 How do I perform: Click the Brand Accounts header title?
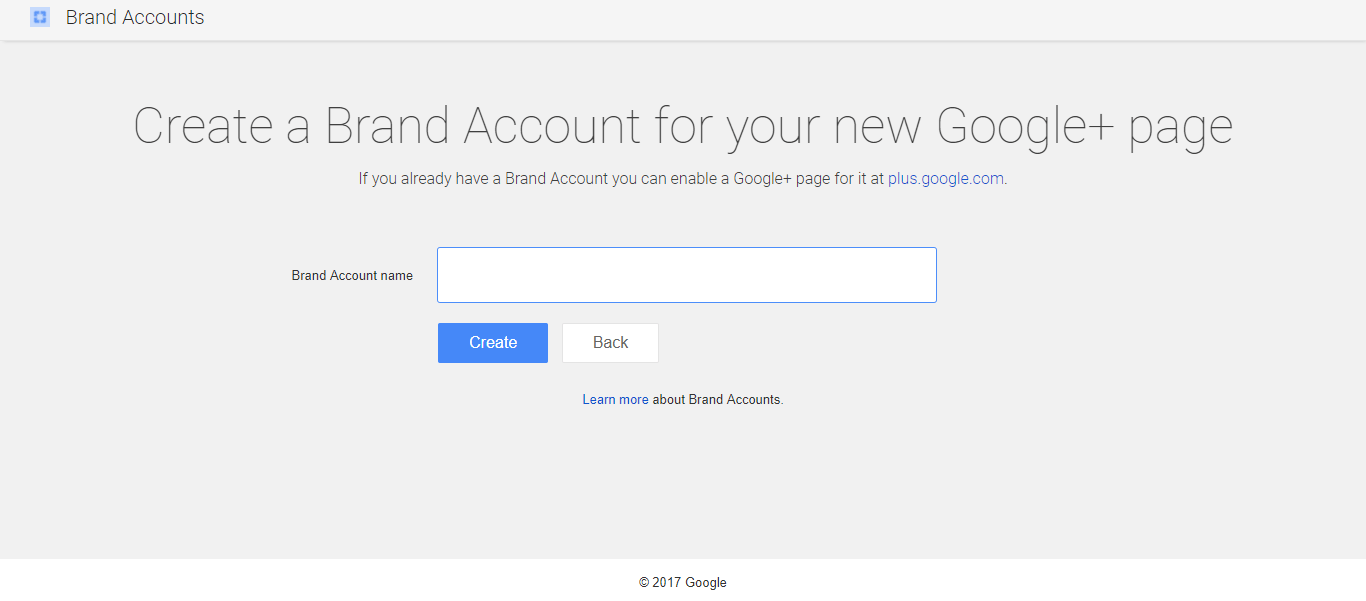[135, 17]
